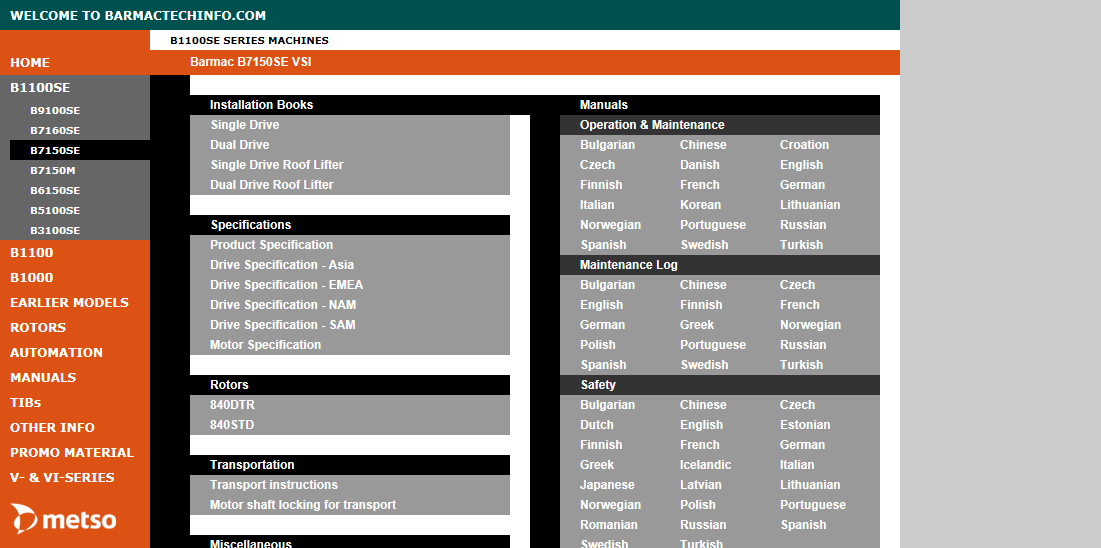This screenshot has height=548, width=1101.
Task: Open the TIBs sidebar section
Action: [25, 403]
